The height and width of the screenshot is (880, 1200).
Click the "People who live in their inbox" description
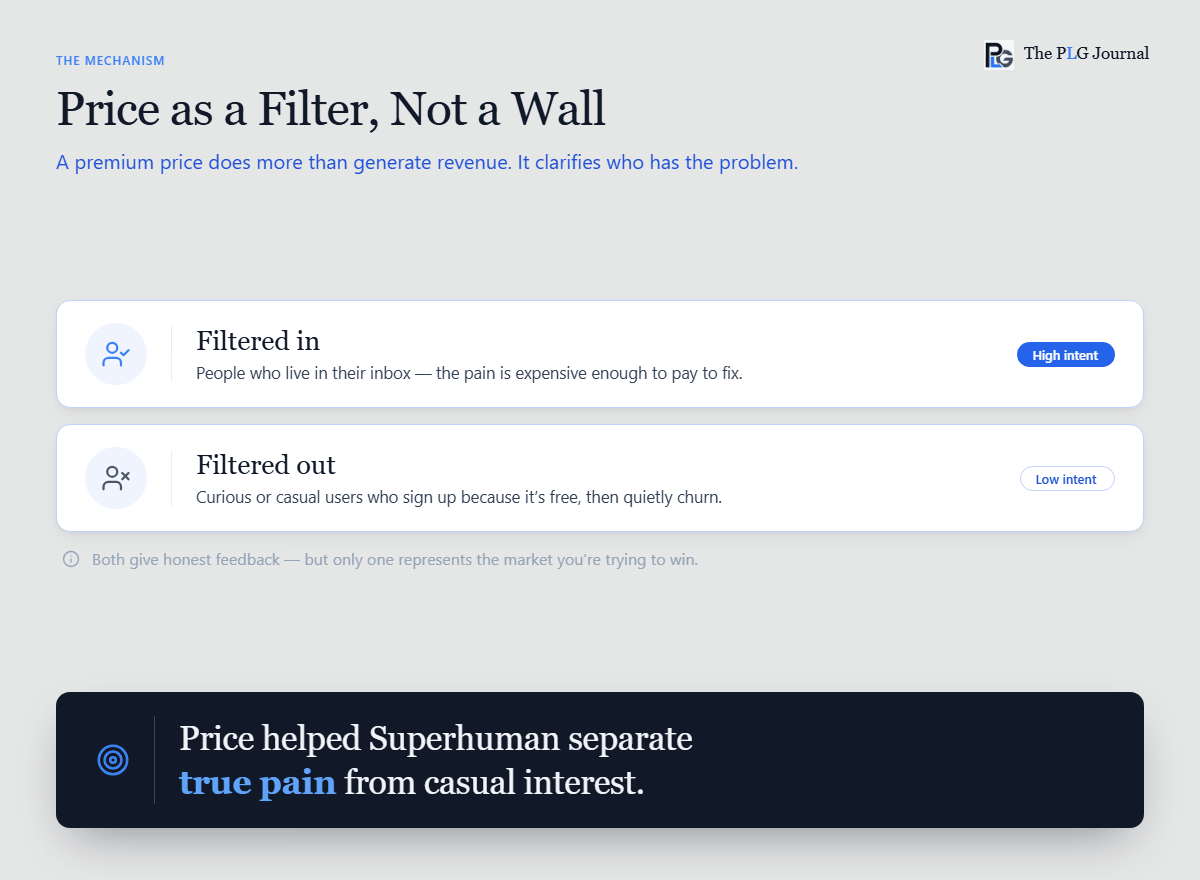click(469, 373)
